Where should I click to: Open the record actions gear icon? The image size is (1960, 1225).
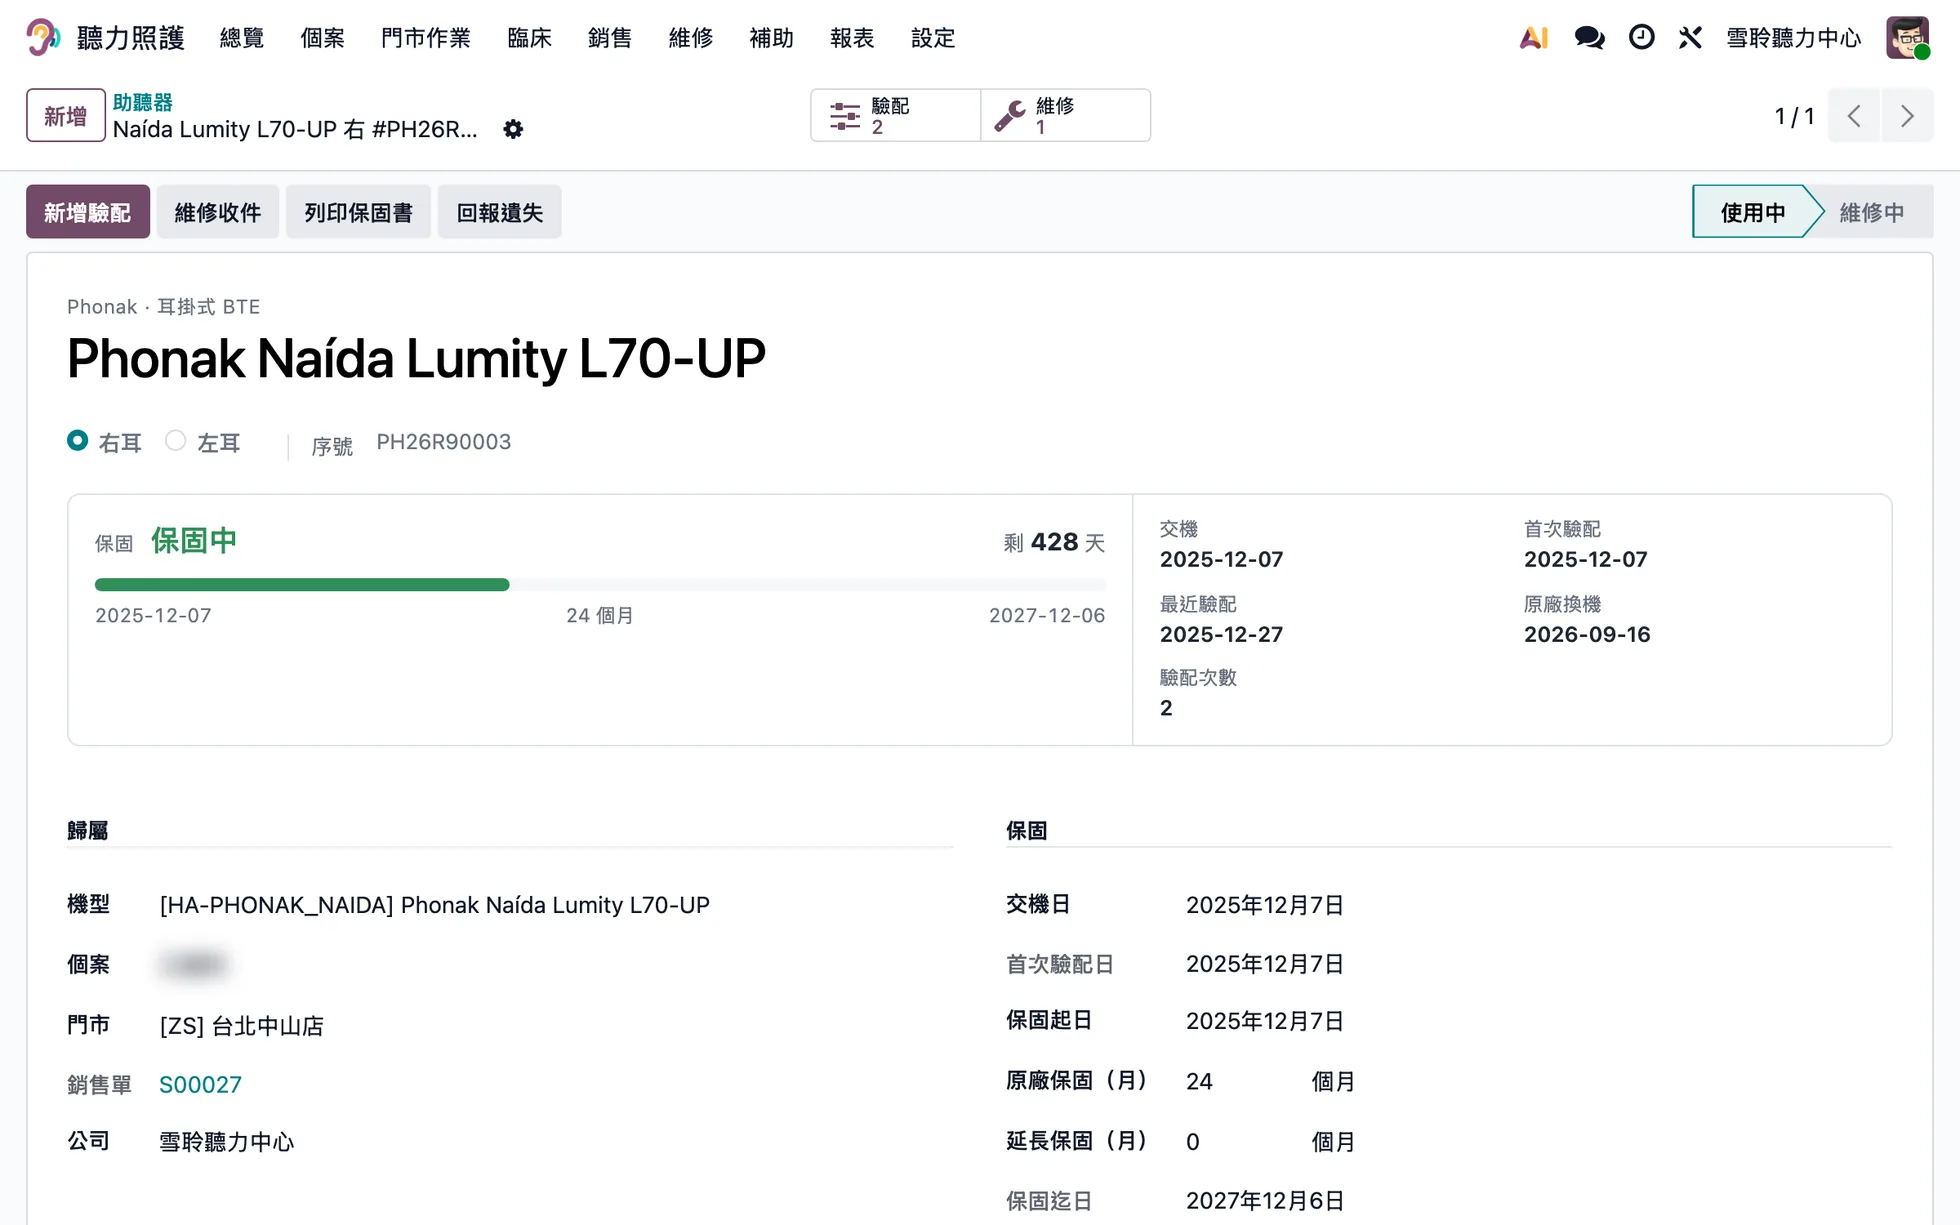pyautogui.click(x=513, y=129)
